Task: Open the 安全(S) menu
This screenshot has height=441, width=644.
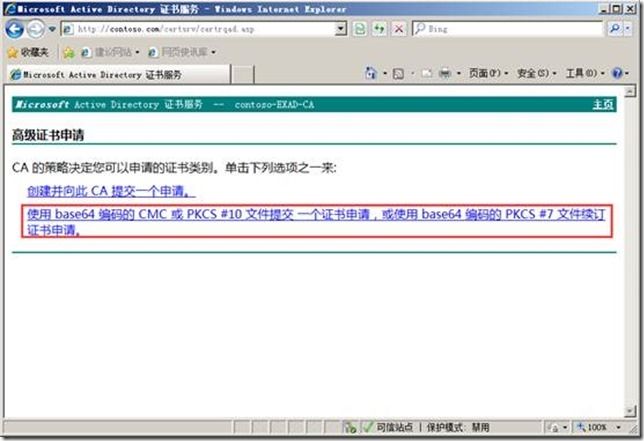Action: pyautogui.click(x=536, y=73)
